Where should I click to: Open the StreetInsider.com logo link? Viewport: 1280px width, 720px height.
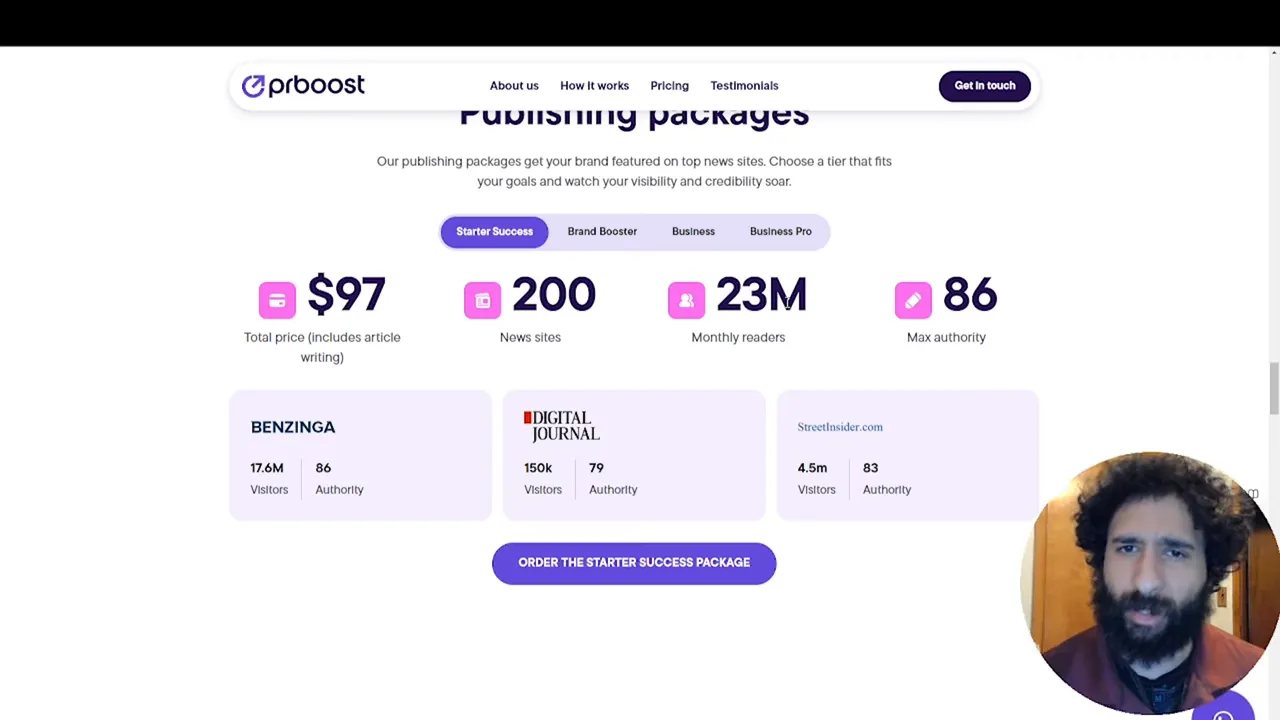pyautogui.click(x=840, y=427)
